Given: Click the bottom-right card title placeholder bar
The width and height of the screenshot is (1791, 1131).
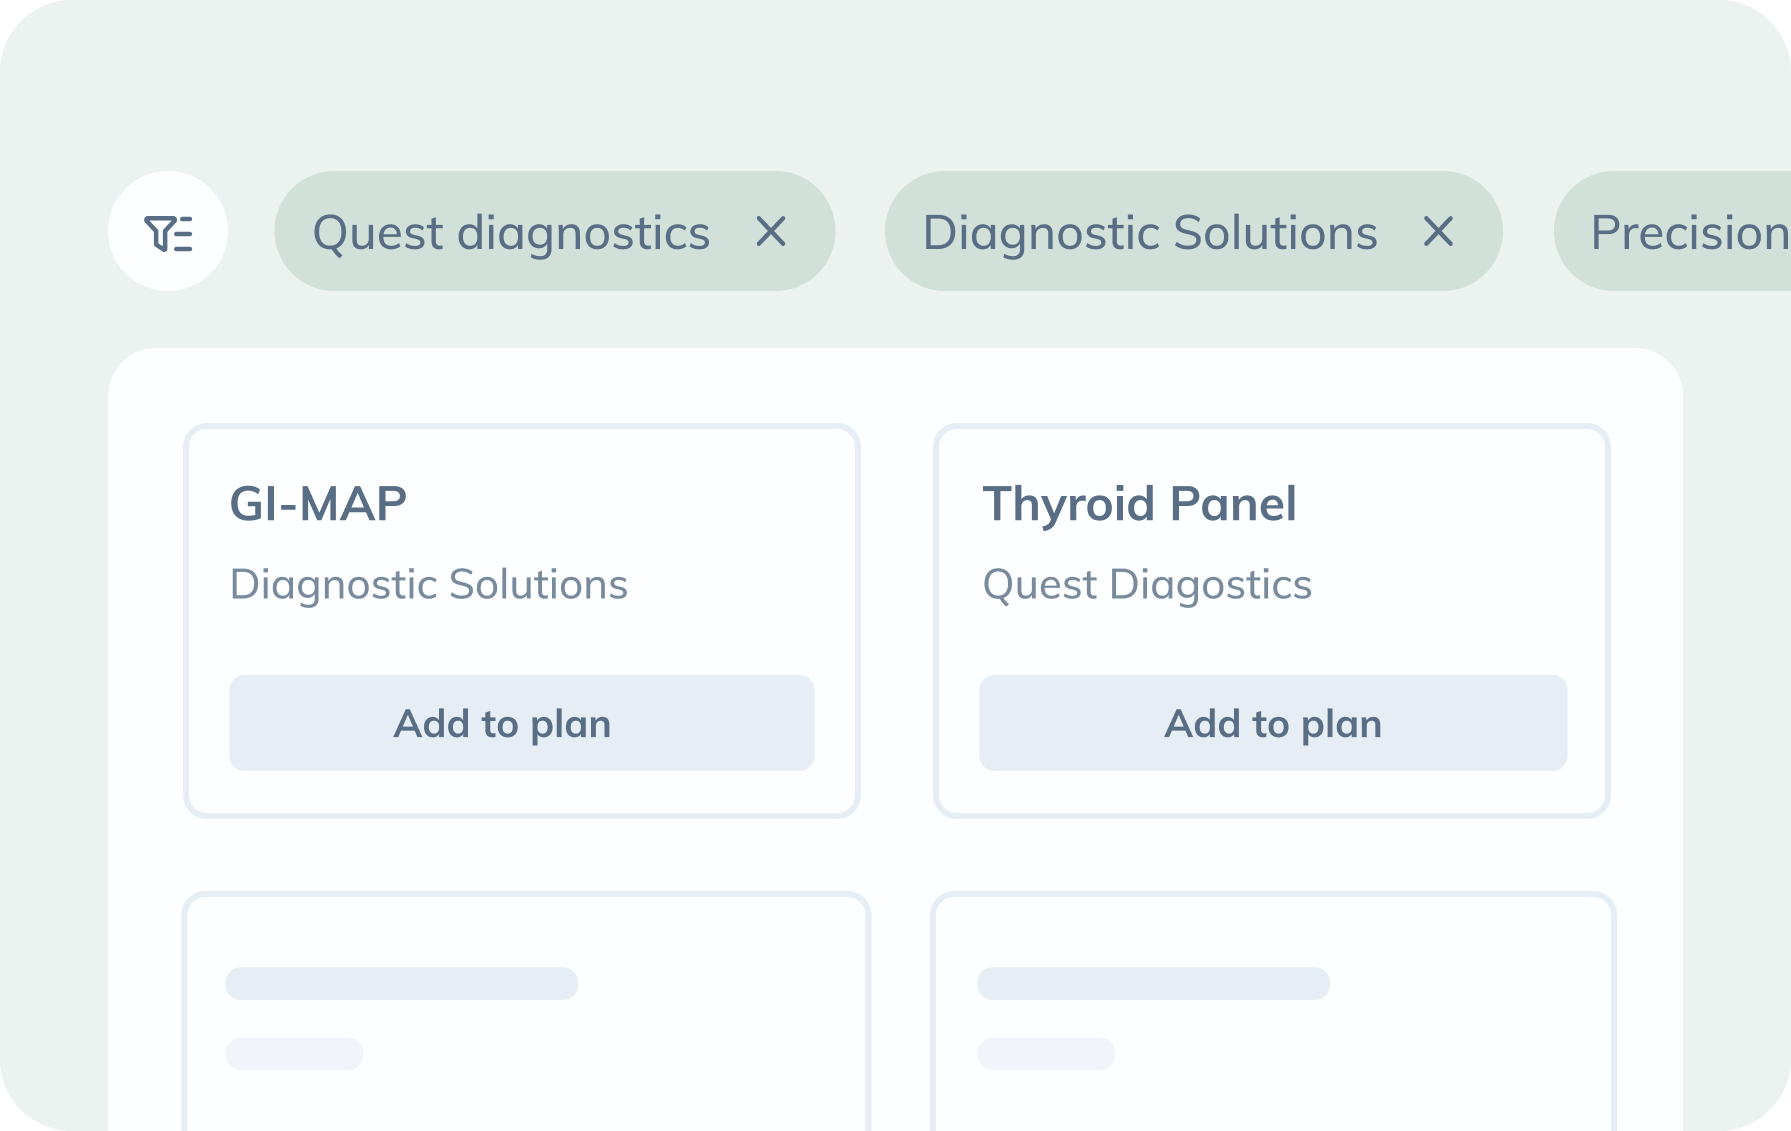Looking at the screenshot, I should [1153, 983].
